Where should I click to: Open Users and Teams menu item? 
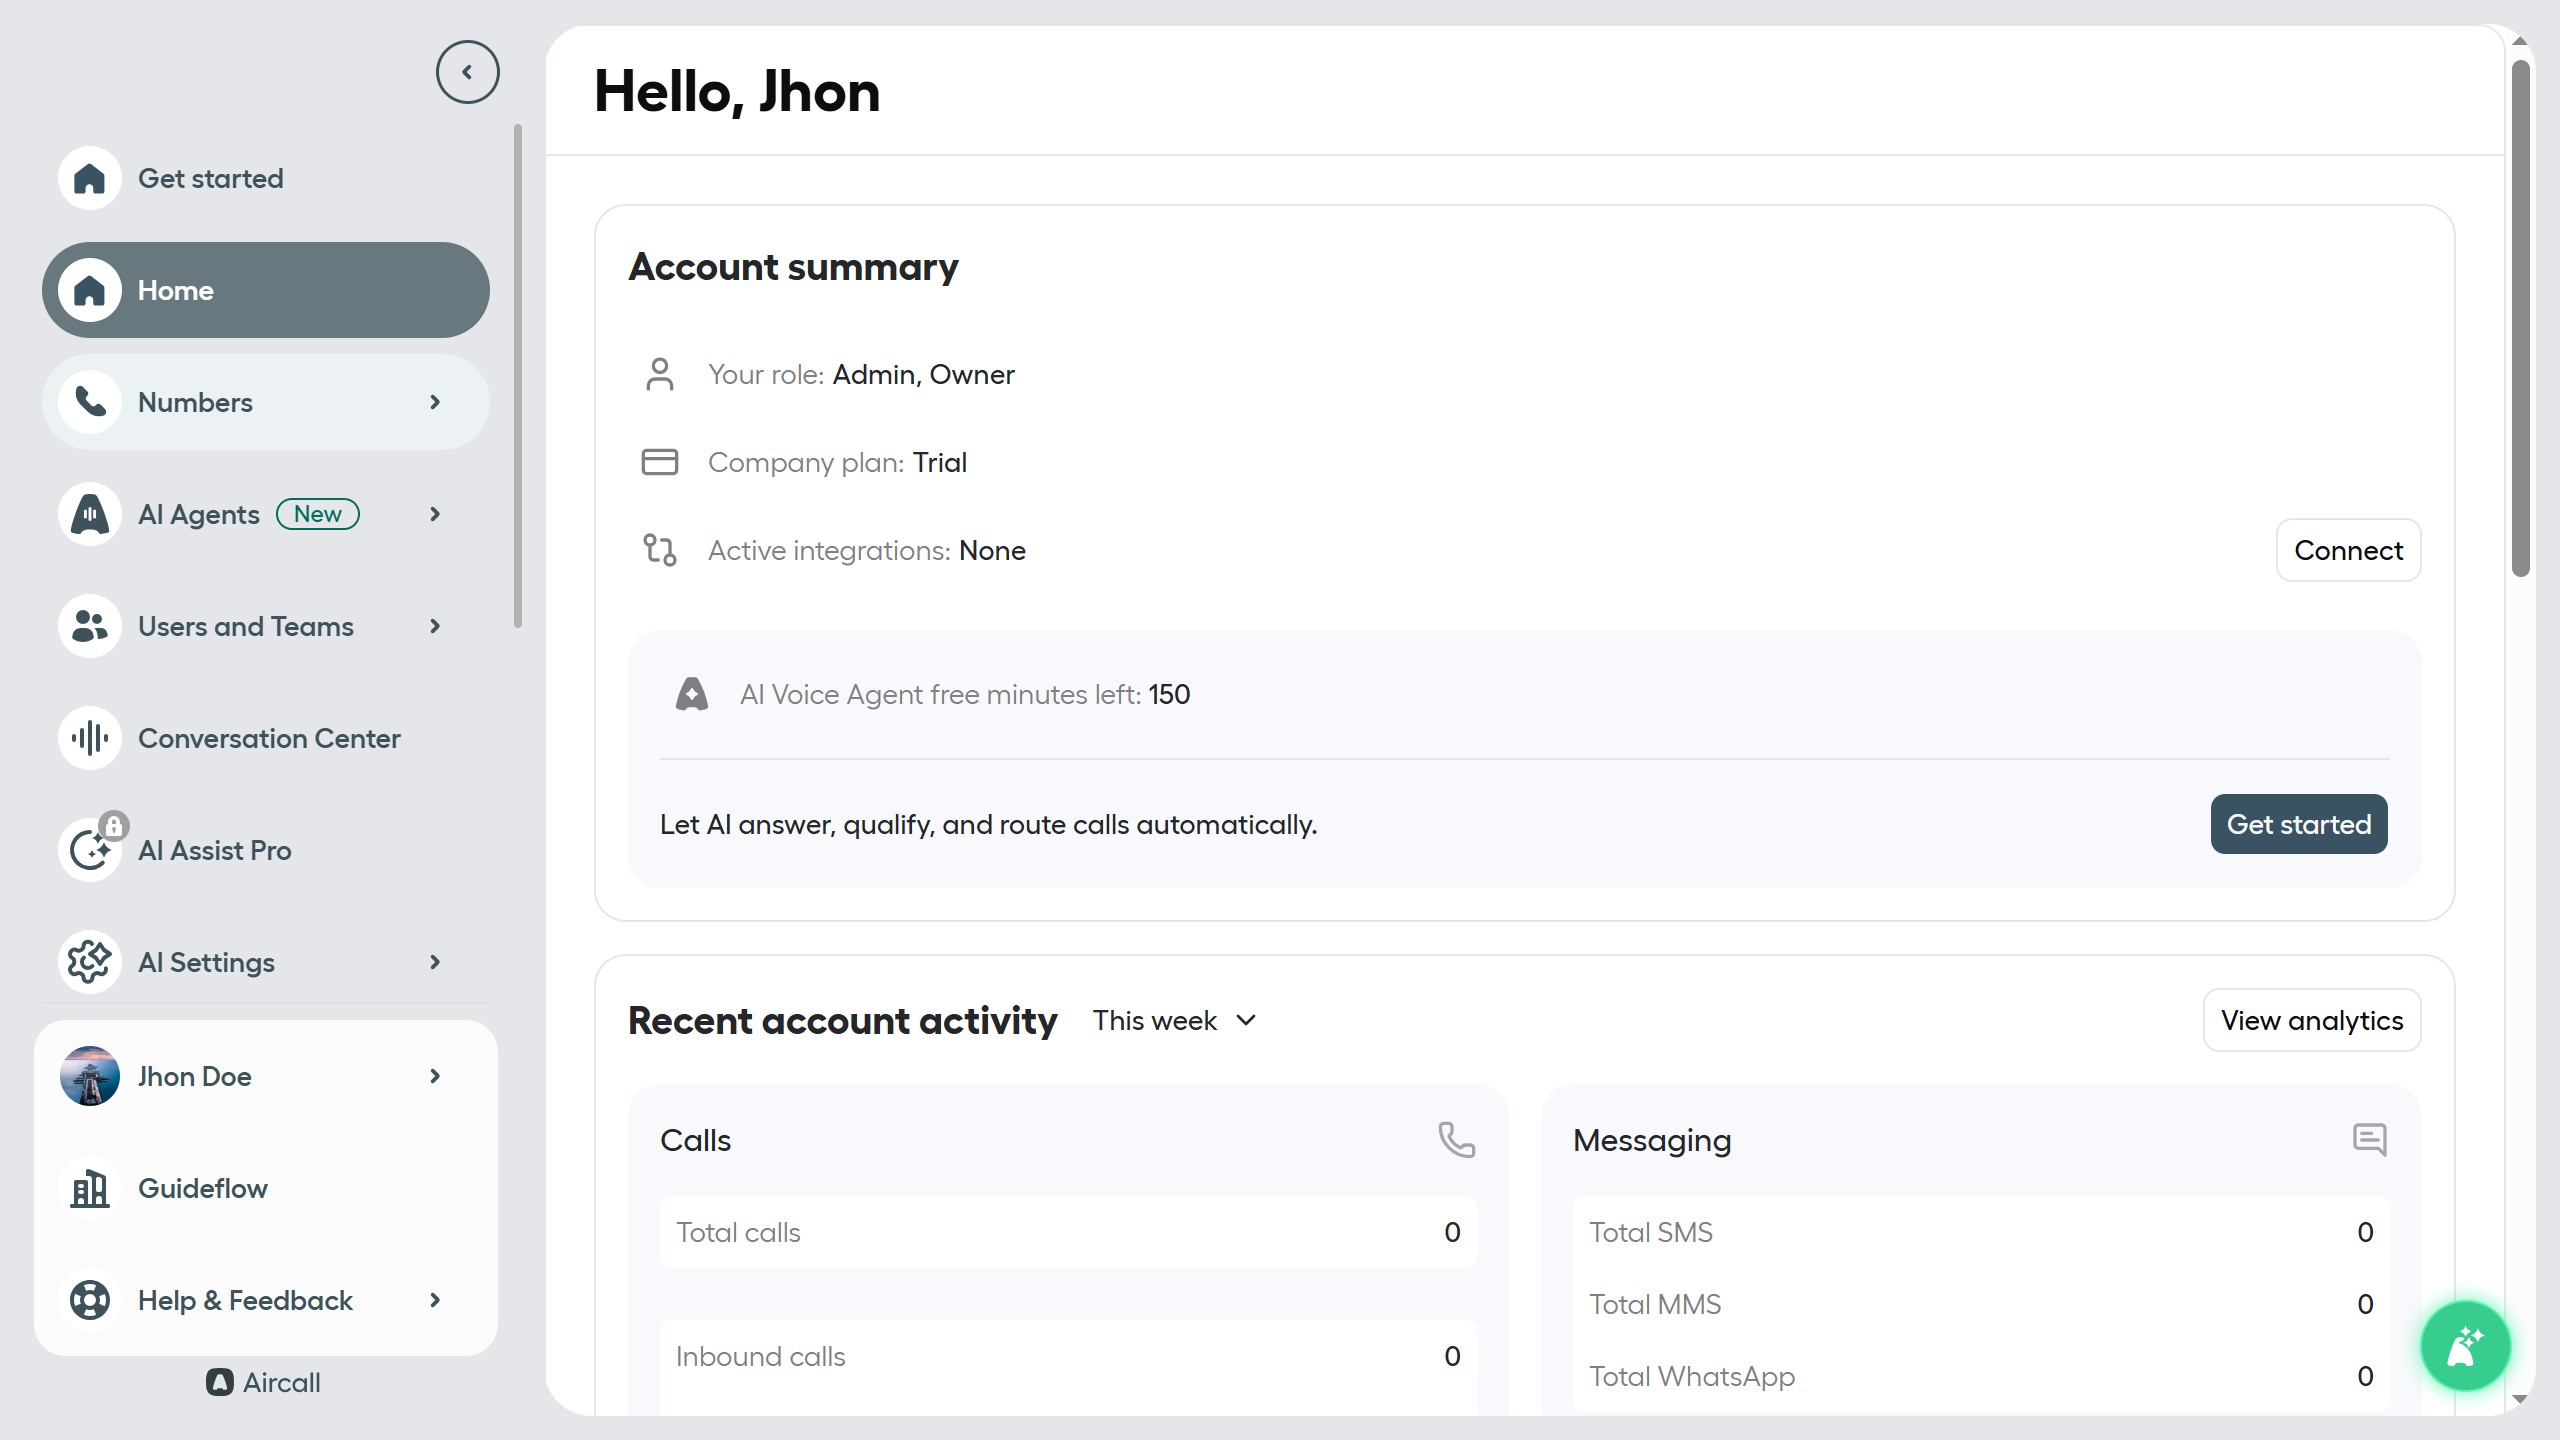tap(266, 626)
